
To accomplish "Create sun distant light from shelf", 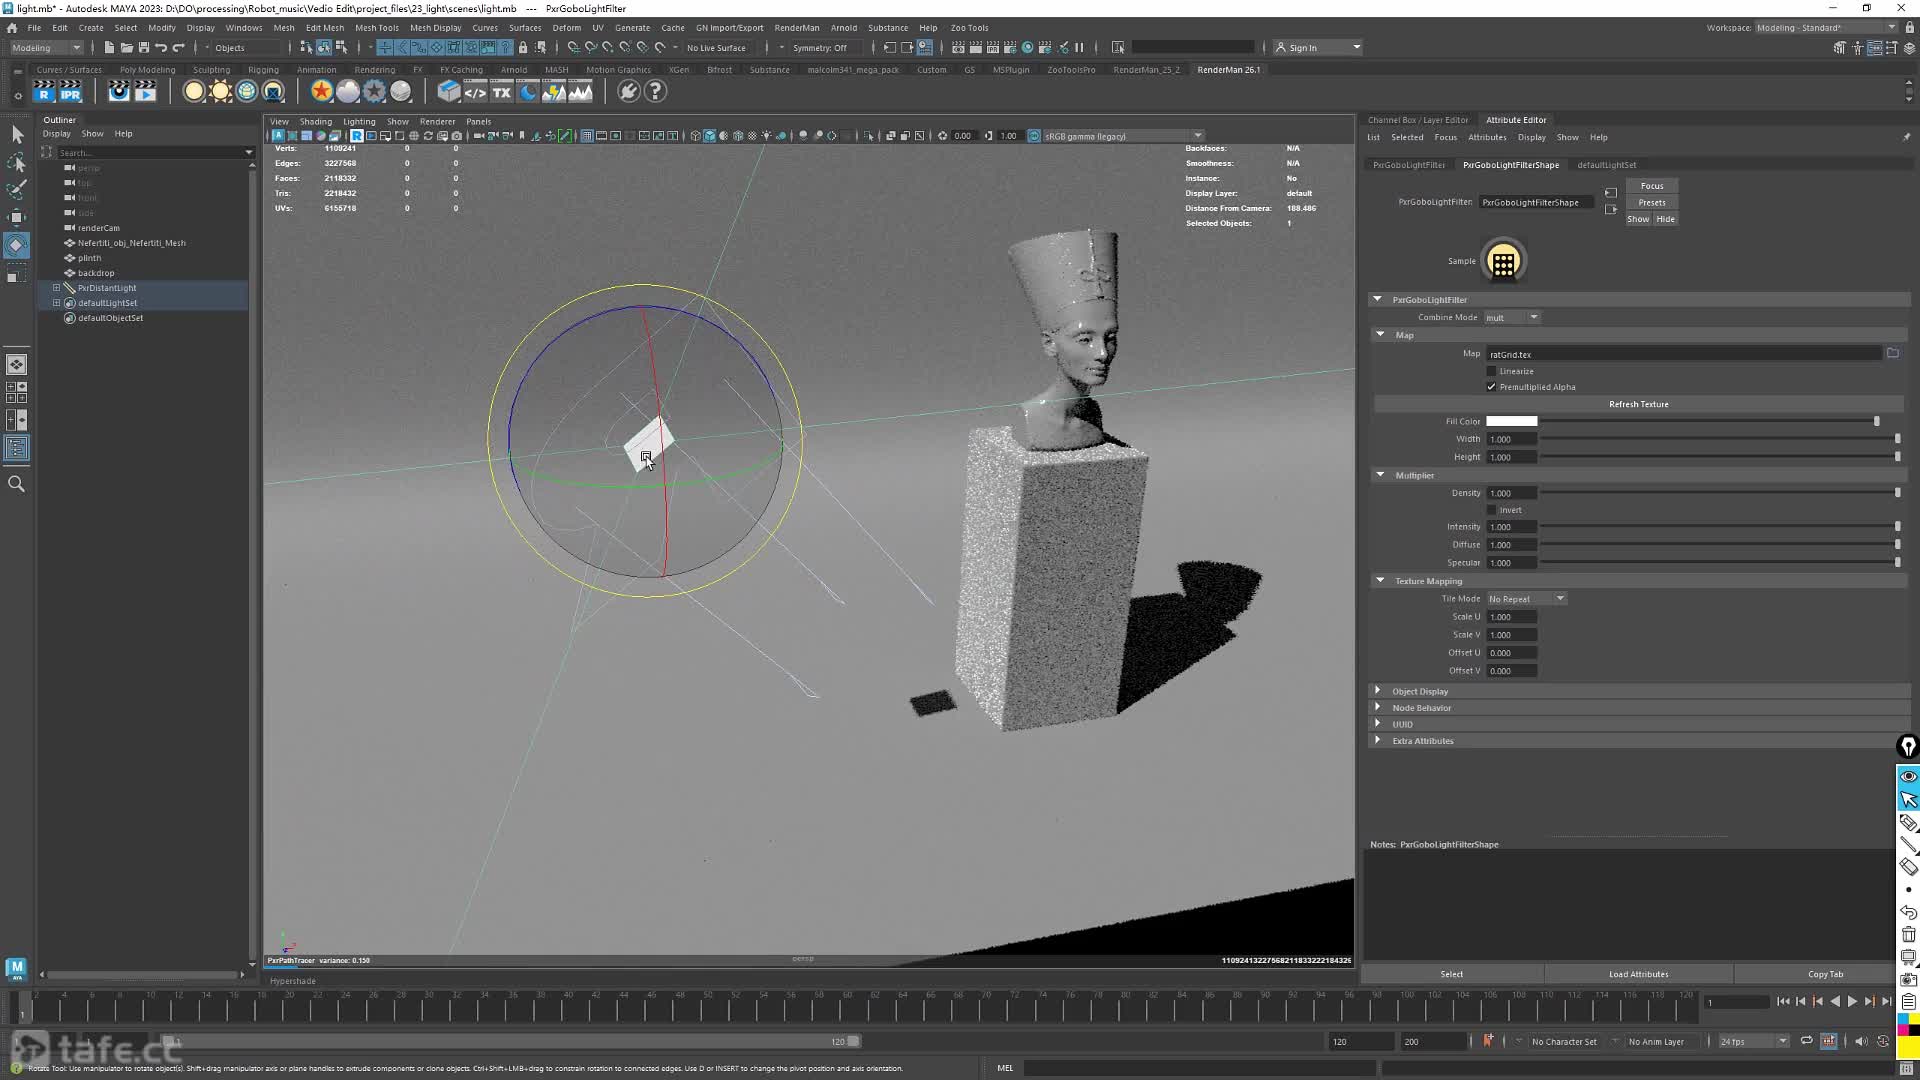I will (x=220, y=92).
